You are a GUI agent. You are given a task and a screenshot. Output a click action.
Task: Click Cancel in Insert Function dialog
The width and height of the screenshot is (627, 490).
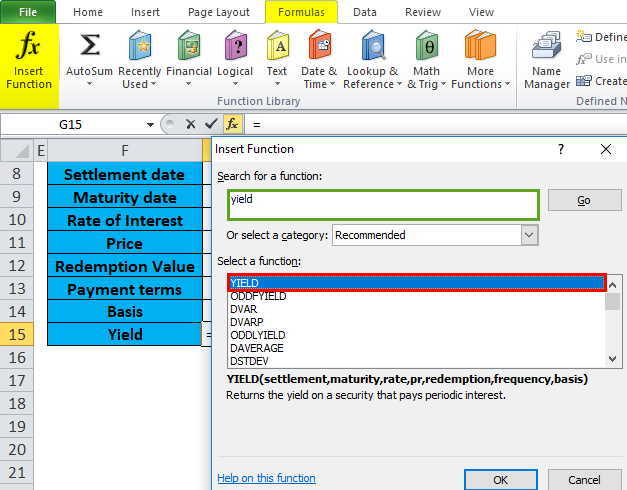[584, 480]
